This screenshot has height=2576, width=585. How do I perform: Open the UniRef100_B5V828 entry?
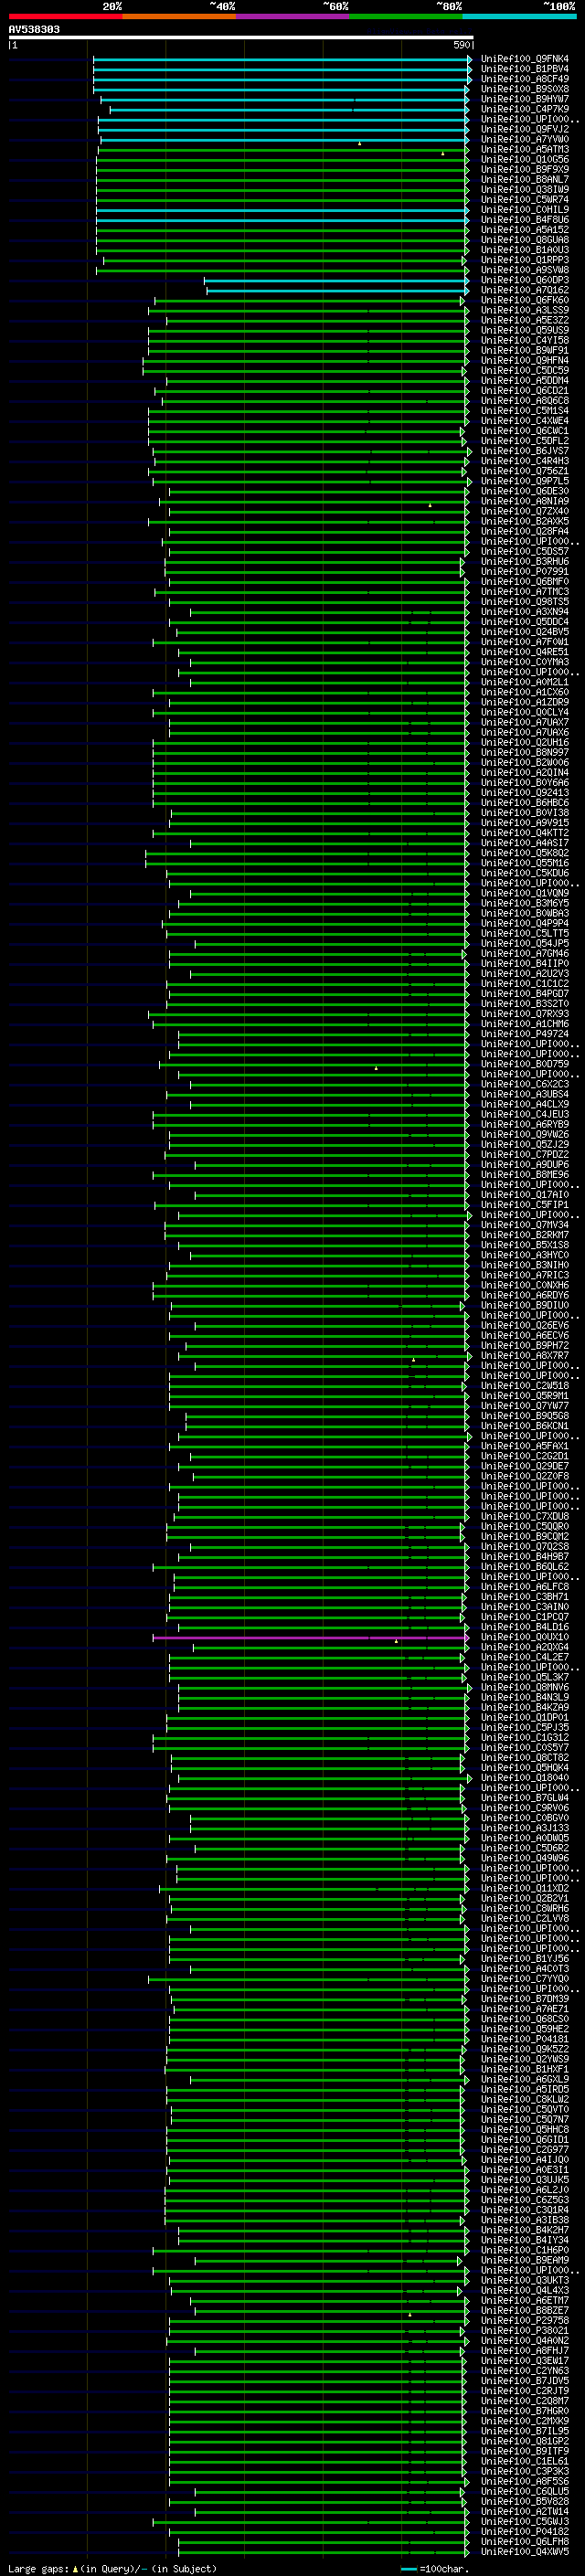click(x=525, y=2501)
